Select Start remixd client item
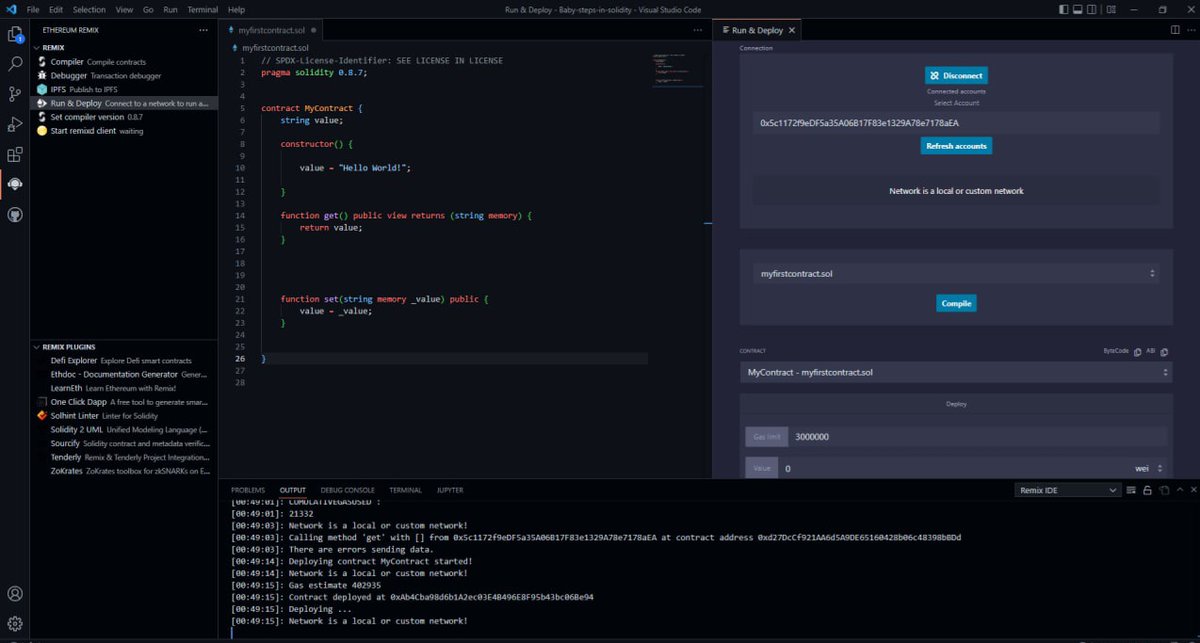 [x=123, y=131]
